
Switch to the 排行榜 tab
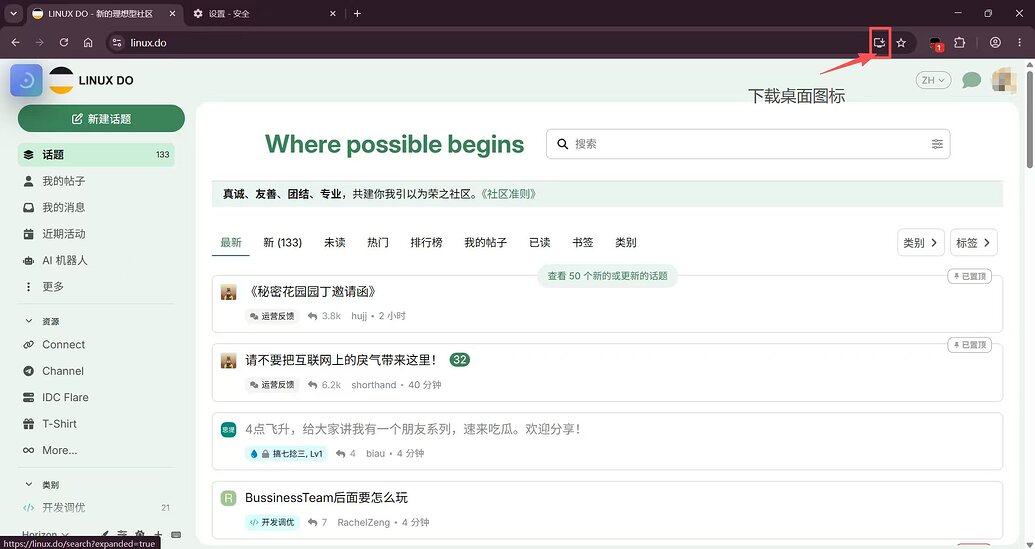tap(426, 242)
